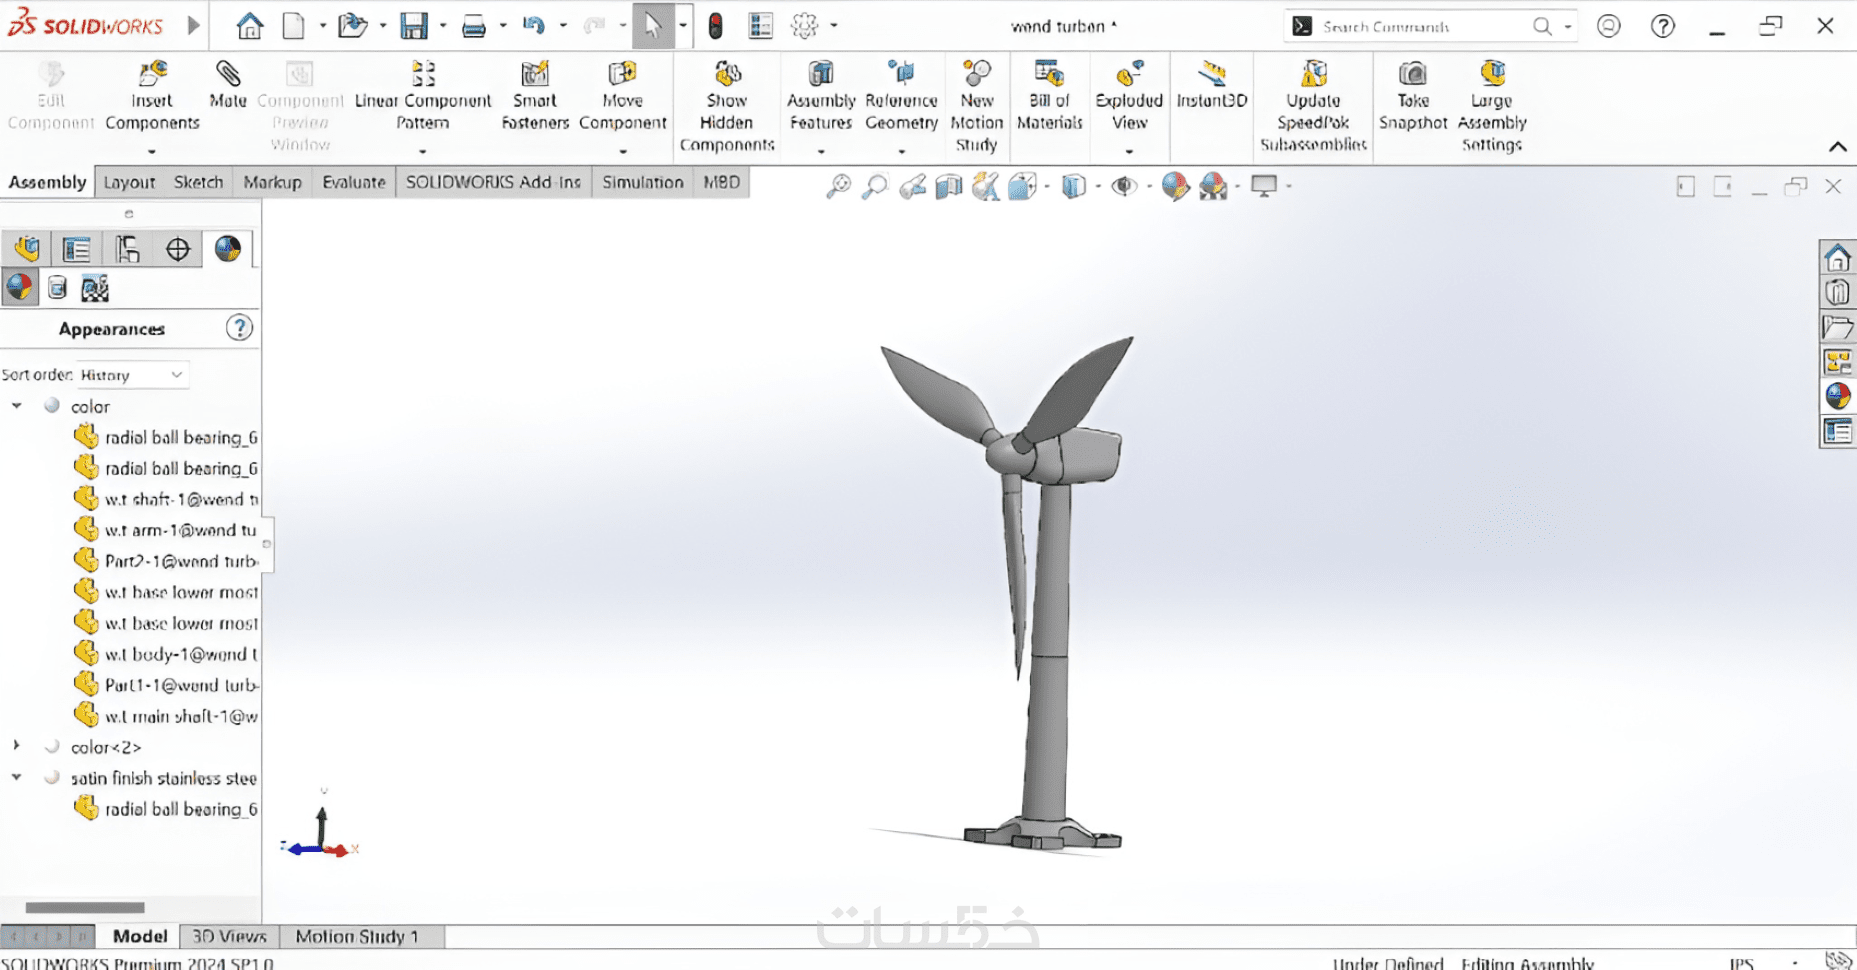
Task: Open a file with the Open folder icon
Action: (352, 26)
